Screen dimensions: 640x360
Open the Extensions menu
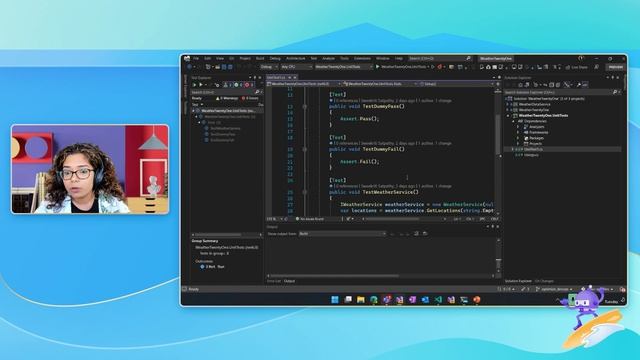362,58
